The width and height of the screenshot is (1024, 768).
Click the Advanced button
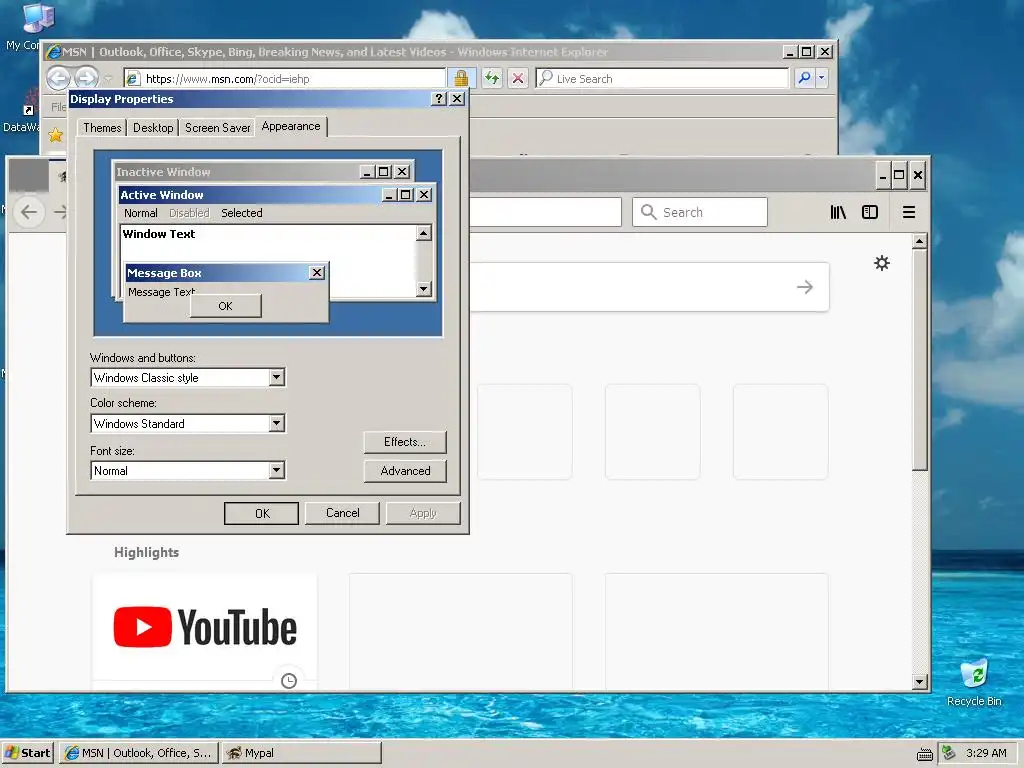click(x=405, y=471)
